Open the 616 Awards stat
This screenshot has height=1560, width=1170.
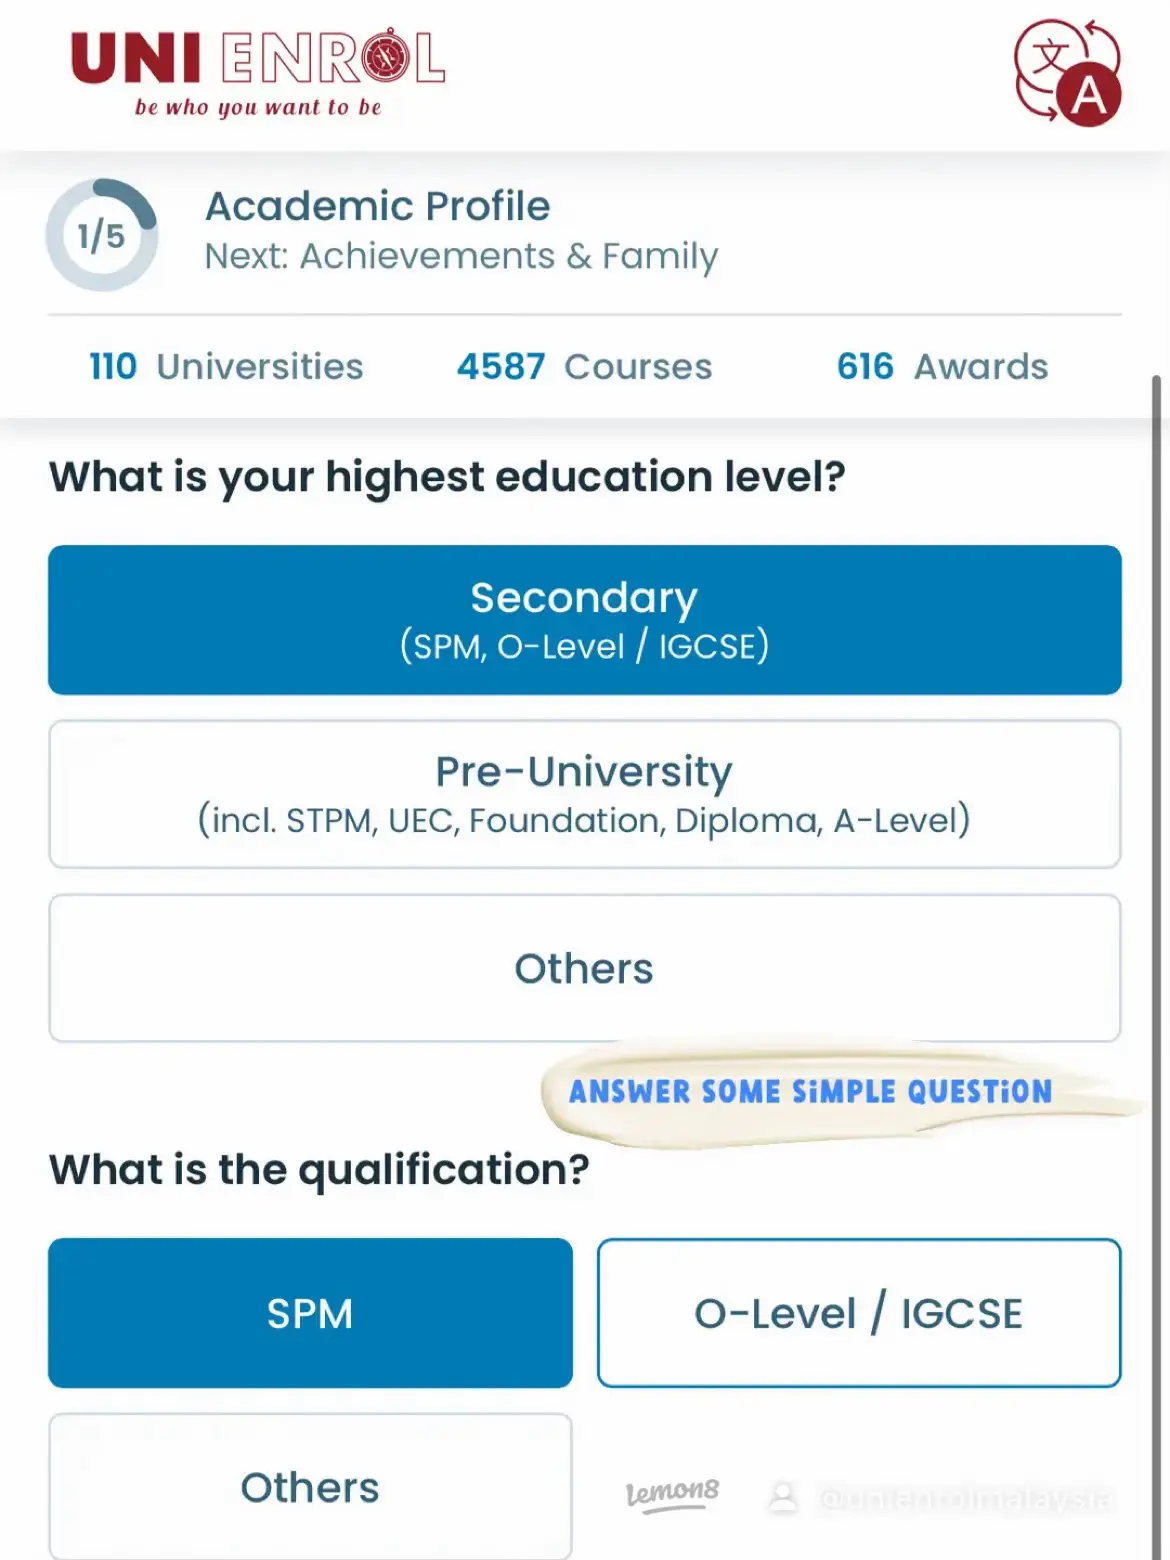tap(942, 366)
